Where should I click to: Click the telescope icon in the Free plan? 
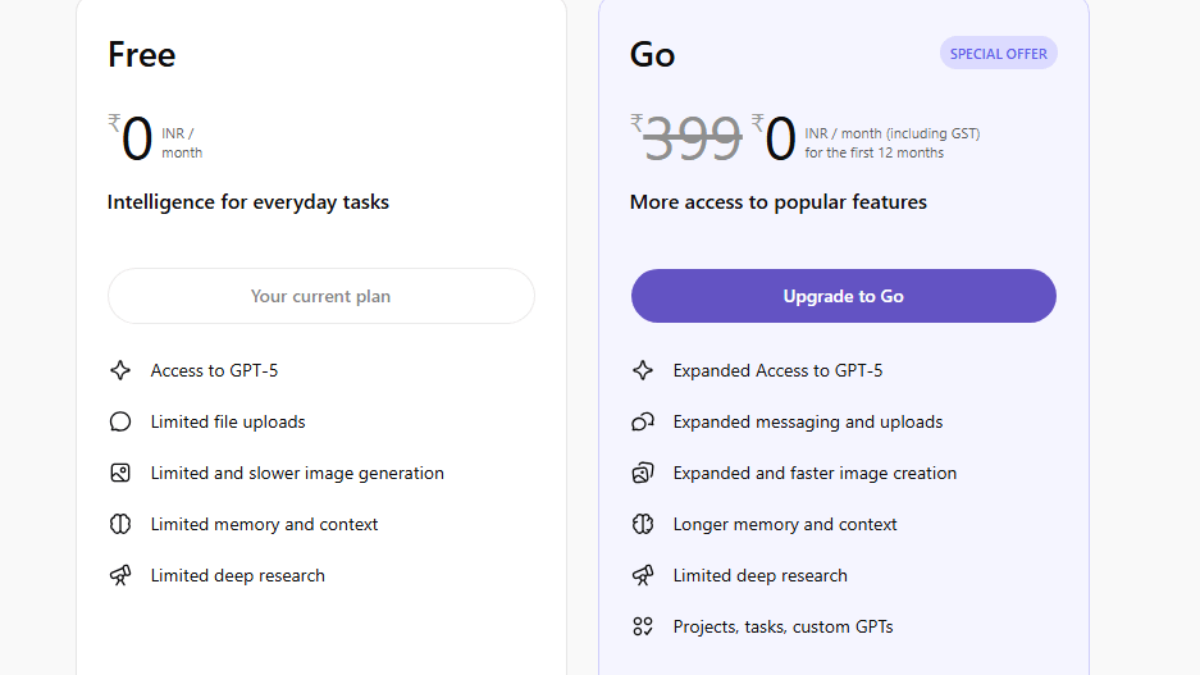(x=120, y=576)
